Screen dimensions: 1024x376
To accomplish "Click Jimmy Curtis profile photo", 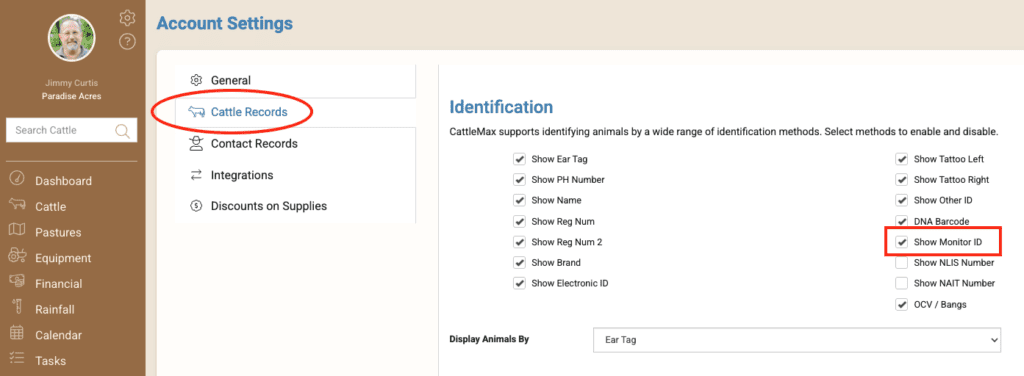I will [x=71, y=38].
